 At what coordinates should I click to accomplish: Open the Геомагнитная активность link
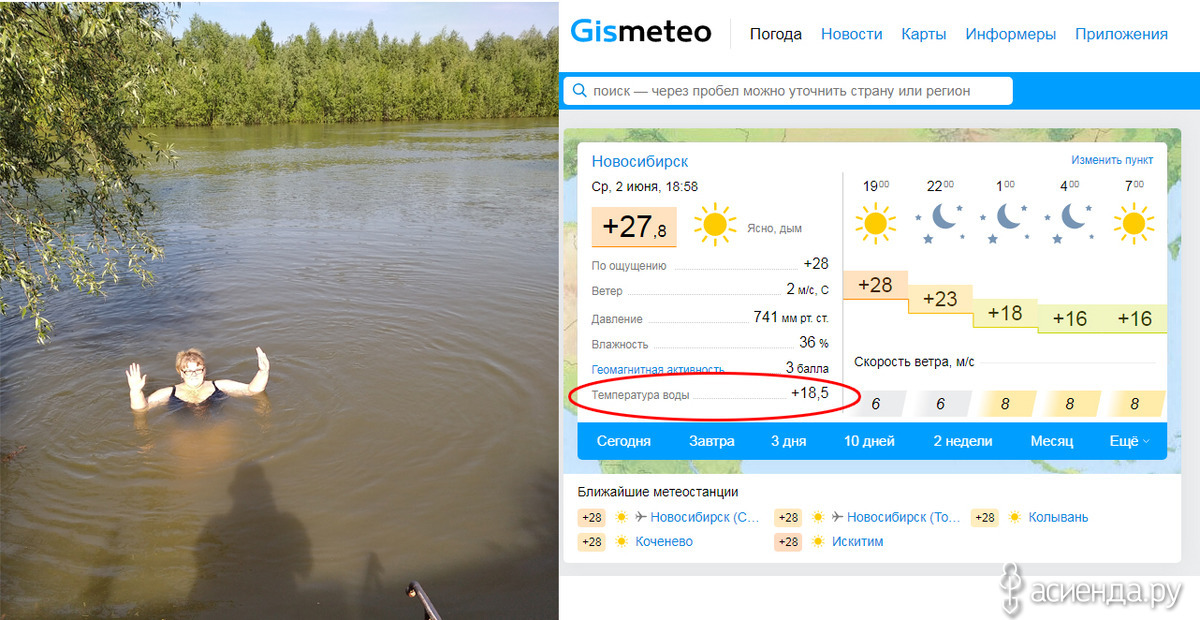click(658, 370)
